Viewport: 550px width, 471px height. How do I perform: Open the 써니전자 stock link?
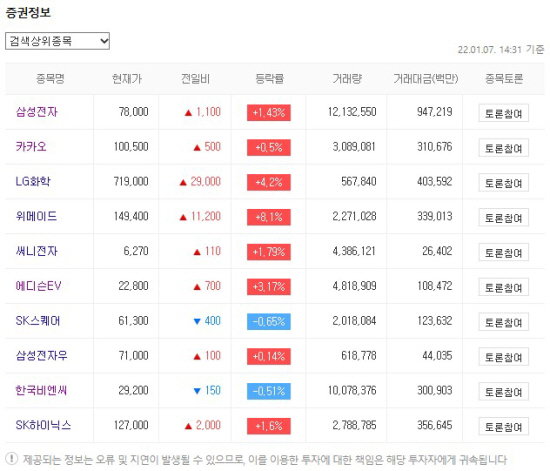(x=36, y=251)
